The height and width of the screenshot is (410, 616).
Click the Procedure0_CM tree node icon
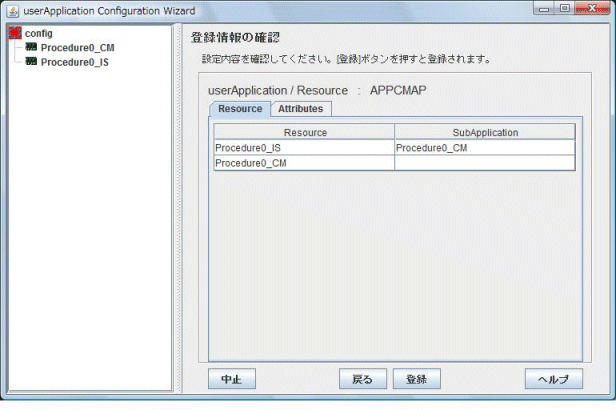tap(31, 47)
